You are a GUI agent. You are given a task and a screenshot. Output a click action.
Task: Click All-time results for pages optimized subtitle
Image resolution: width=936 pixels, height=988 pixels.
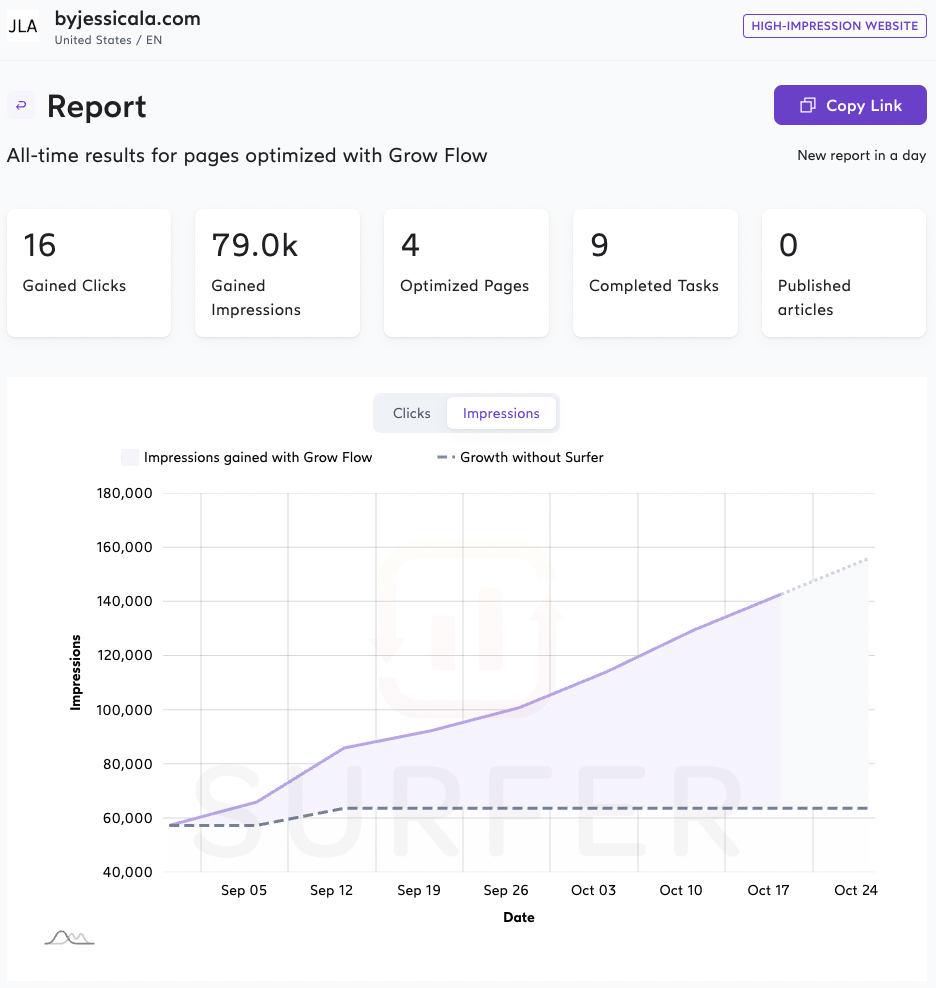click(x=247, y=156)
